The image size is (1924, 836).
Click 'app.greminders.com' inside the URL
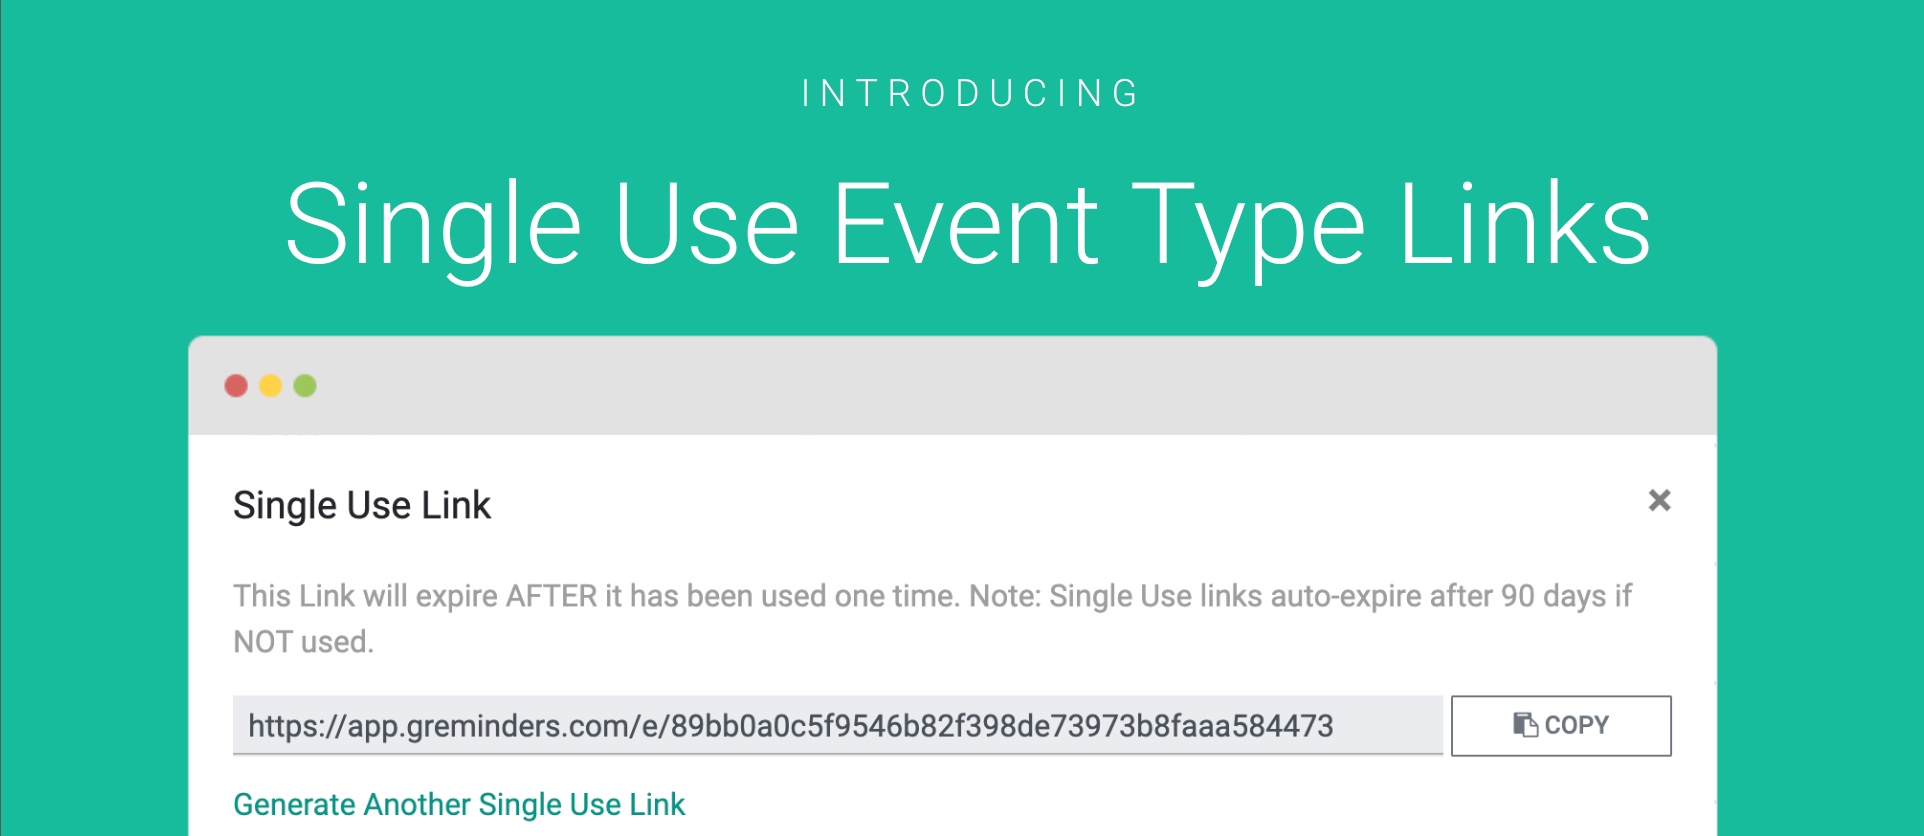tap(487, 726)
